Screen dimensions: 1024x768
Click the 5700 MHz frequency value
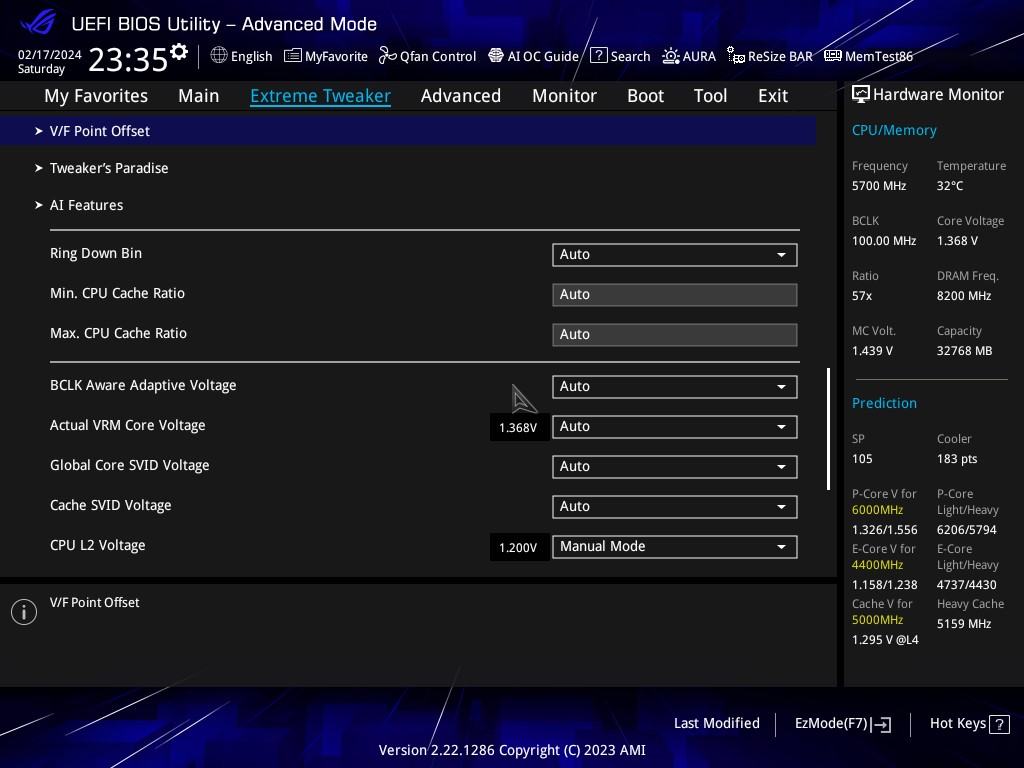pos(879,186)
